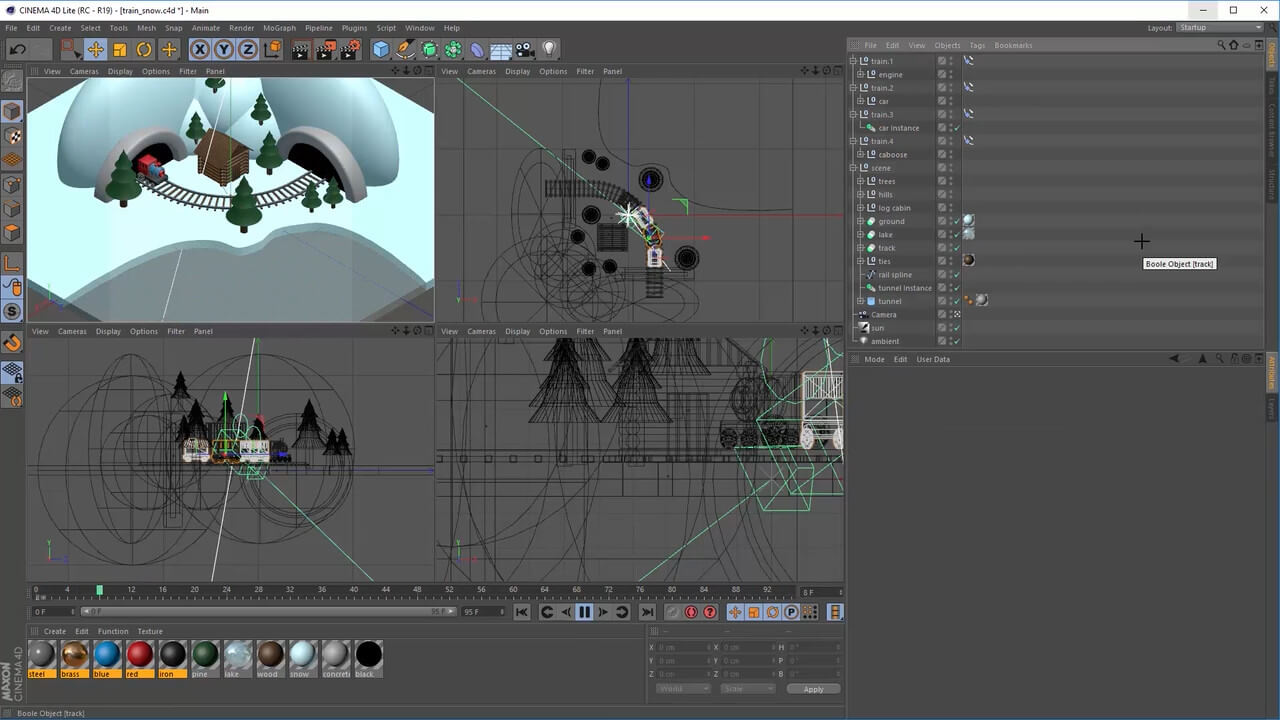Click the Apply button in coordinates panel
Viewport: 1280px width, 720px height.
point(813,689)
